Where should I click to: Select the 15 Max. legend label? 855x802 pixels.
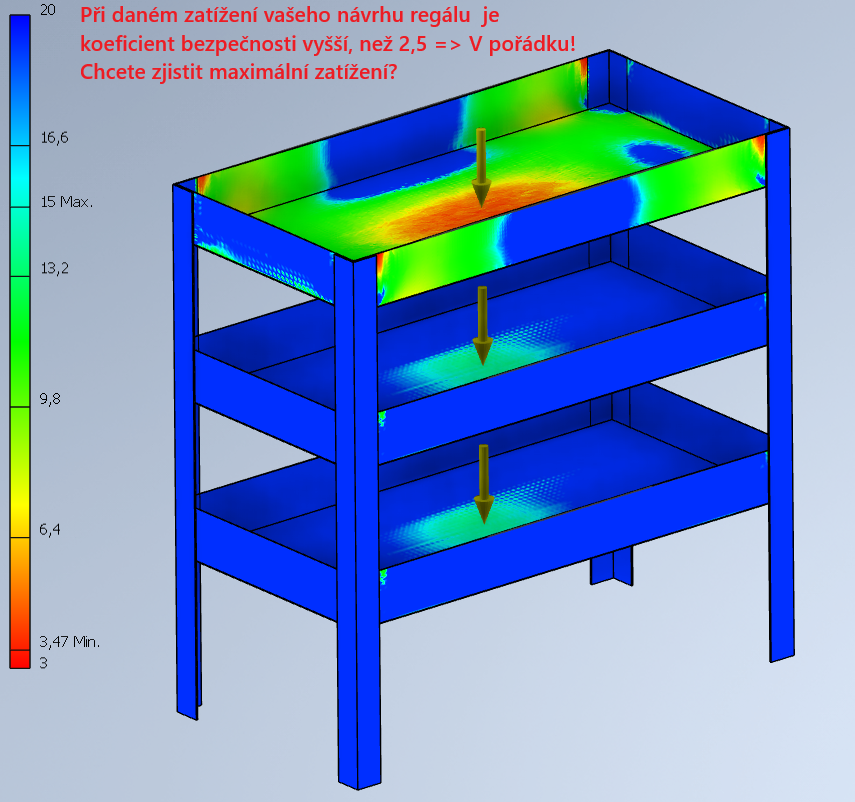pyautogui.click(x=67, y=202)
